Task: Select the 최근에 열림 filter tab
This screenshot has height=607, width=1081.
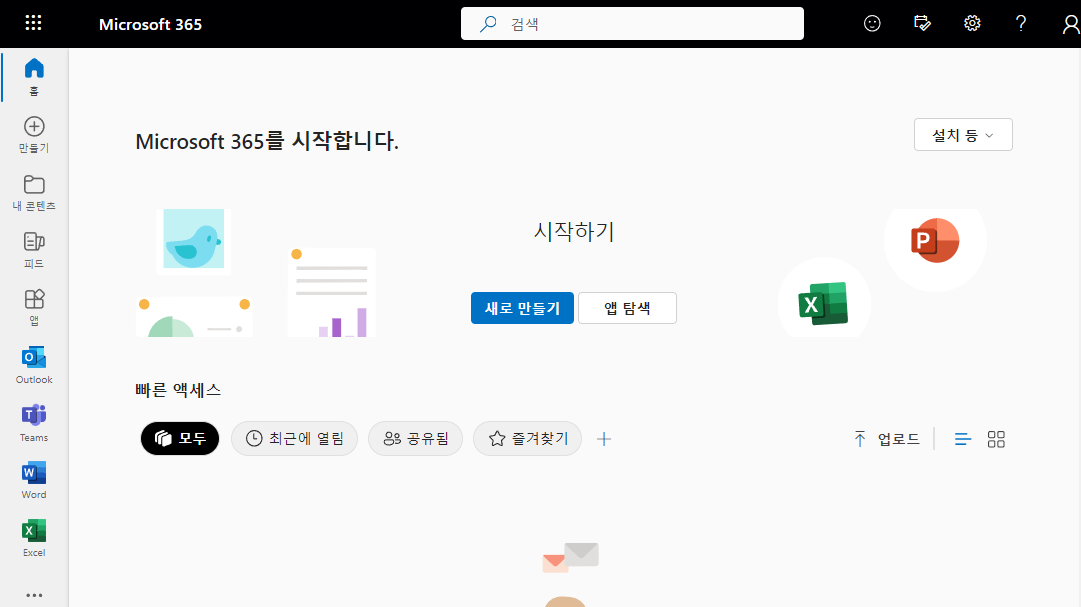Action: coord(294,438)
